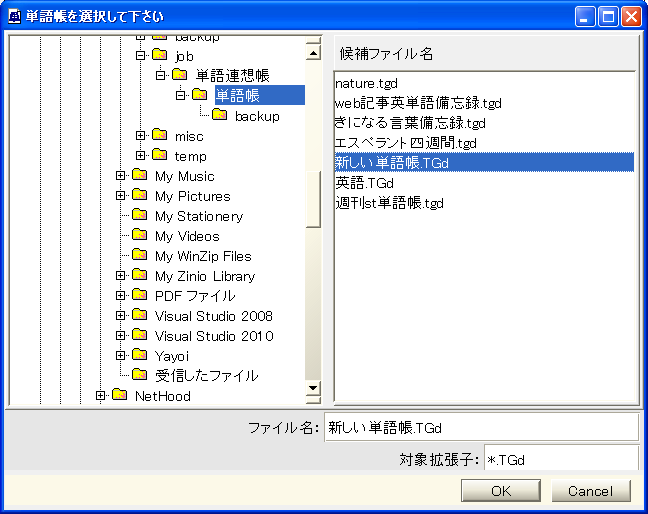
Task: Select the 単語連想帳 folder label
Action: [232, 76]
